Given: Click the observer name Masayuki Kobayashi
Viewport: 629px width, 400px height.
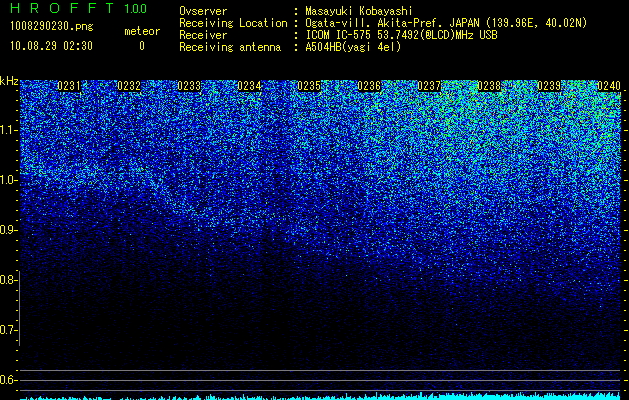Looking at the screenshot, I should [358, 11].
